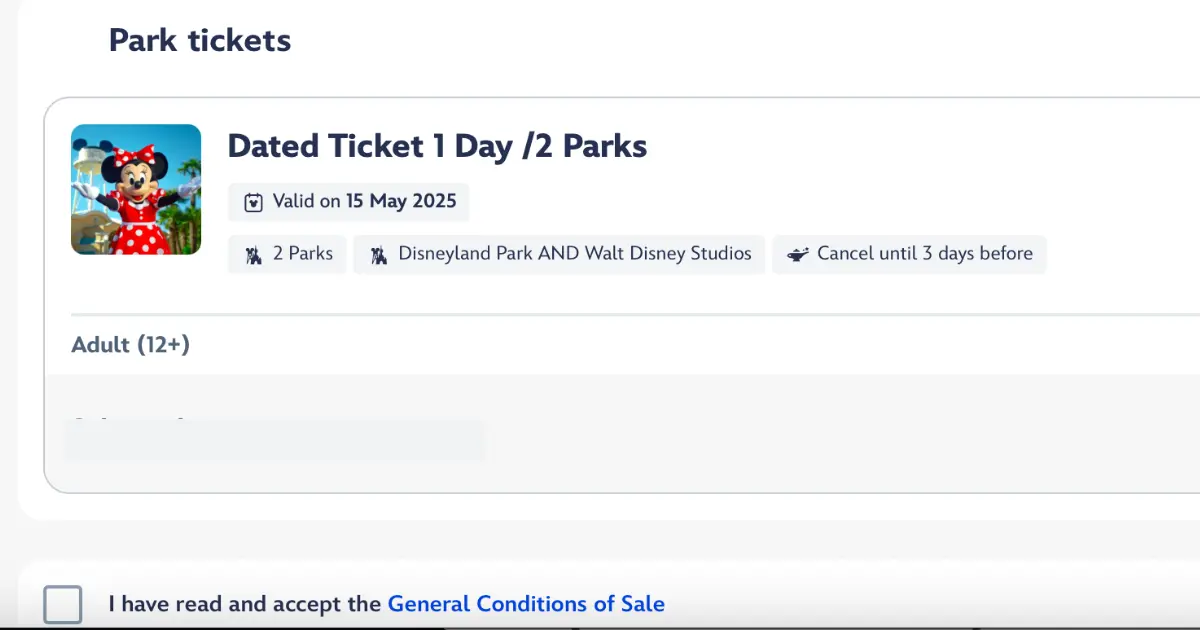Click the blurred grey placeholder bar under Adult

pyautogui.click(x=275, y=439)
